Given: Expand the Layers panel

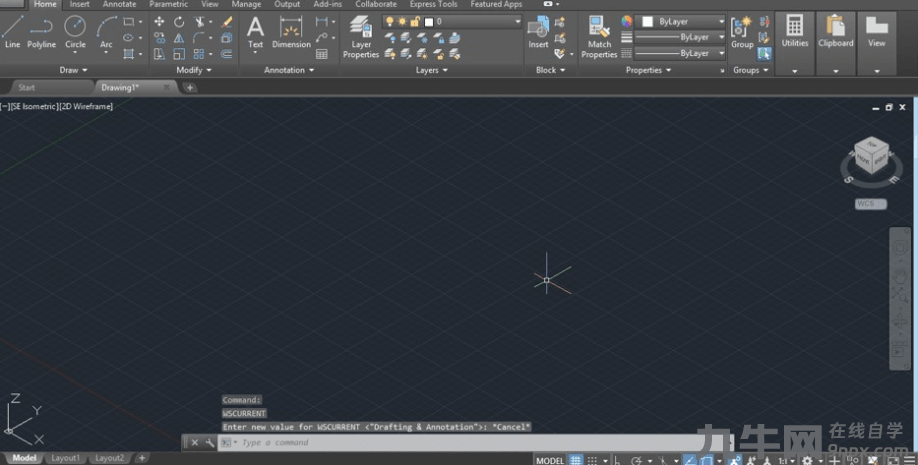Looking at the screenshot, I should [431, 70].
